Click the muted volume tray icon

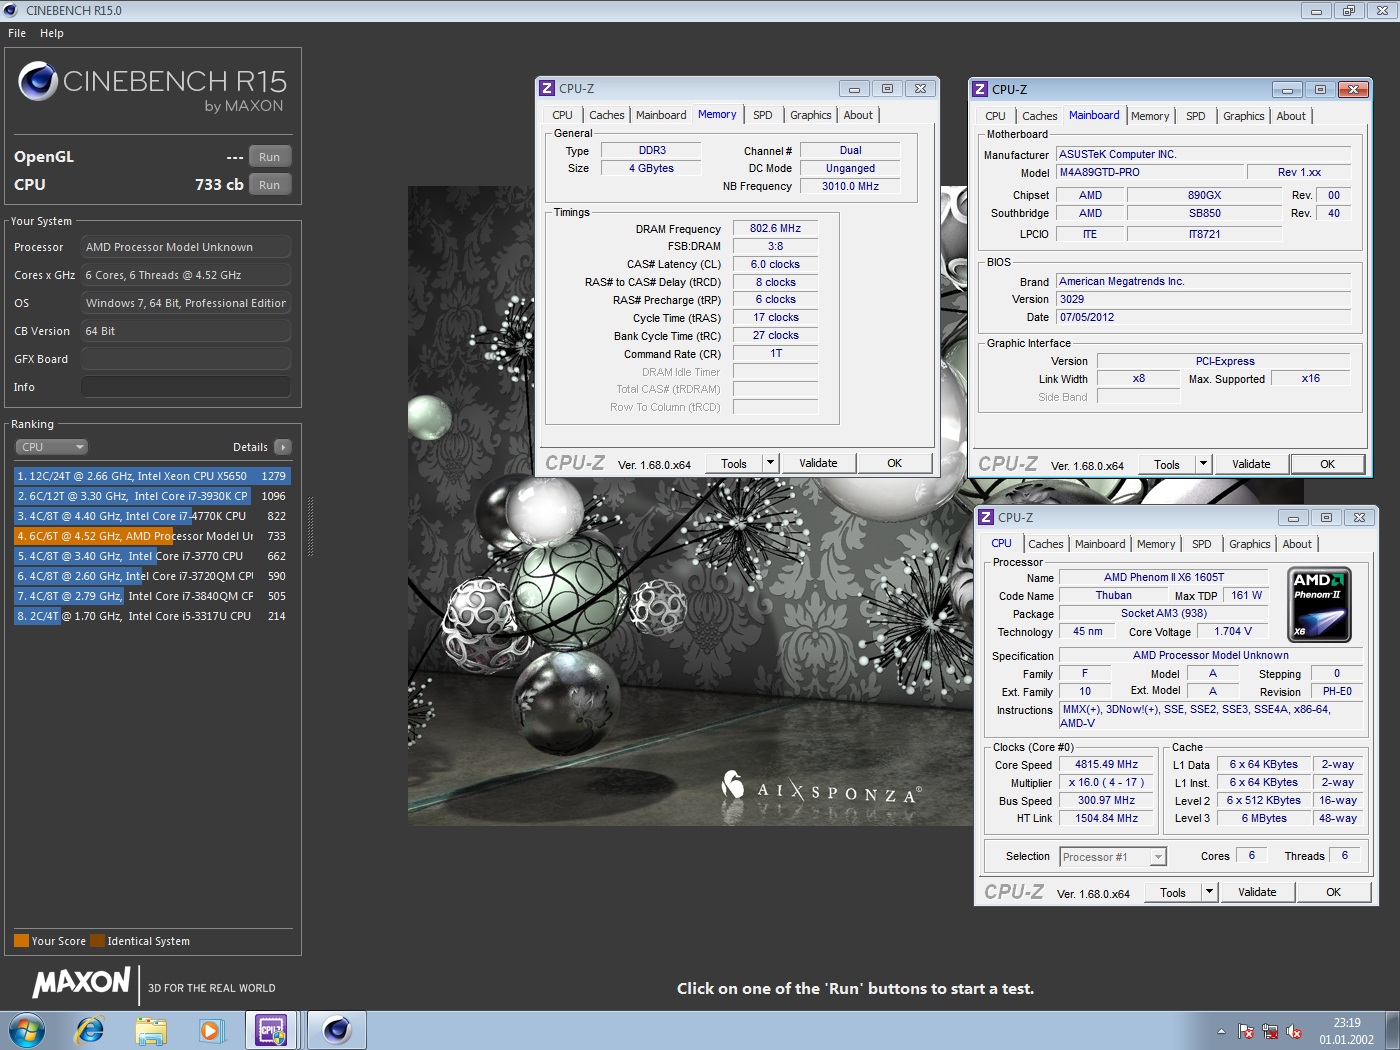[x=1294, y=1031]
